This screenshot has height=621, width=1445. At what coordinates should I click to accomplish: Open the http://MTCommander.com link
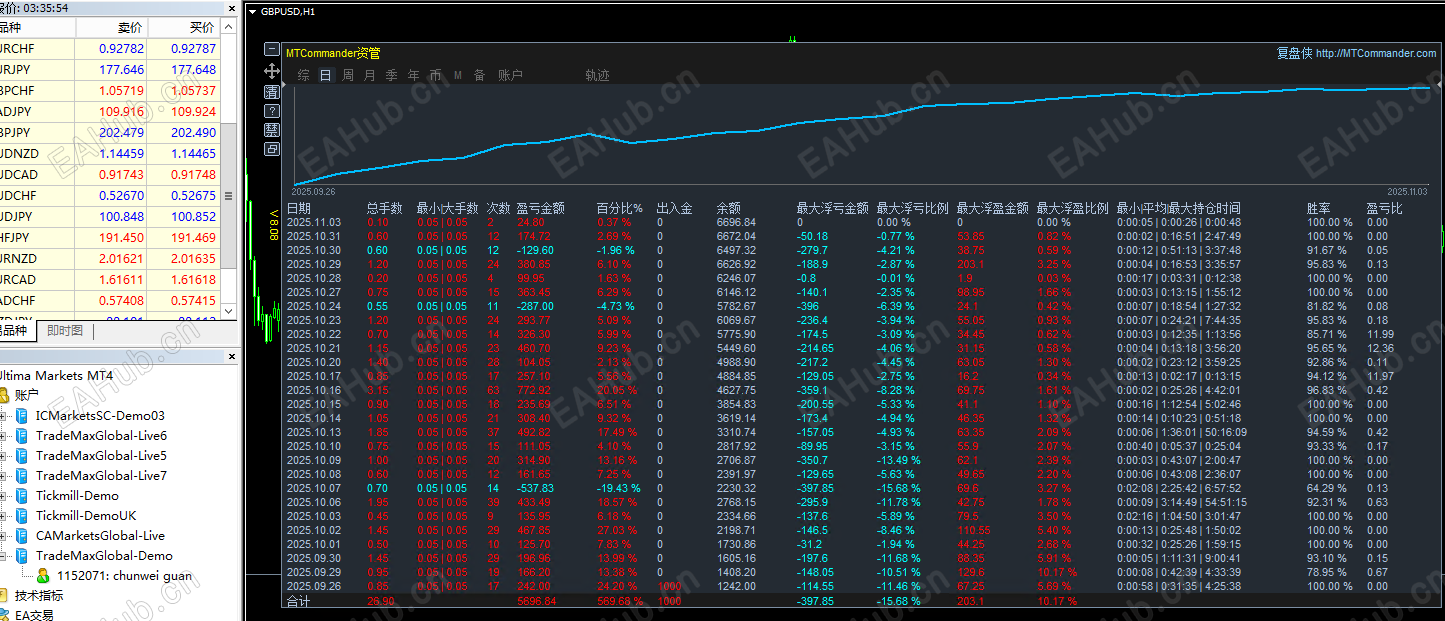pos(1376,54)
